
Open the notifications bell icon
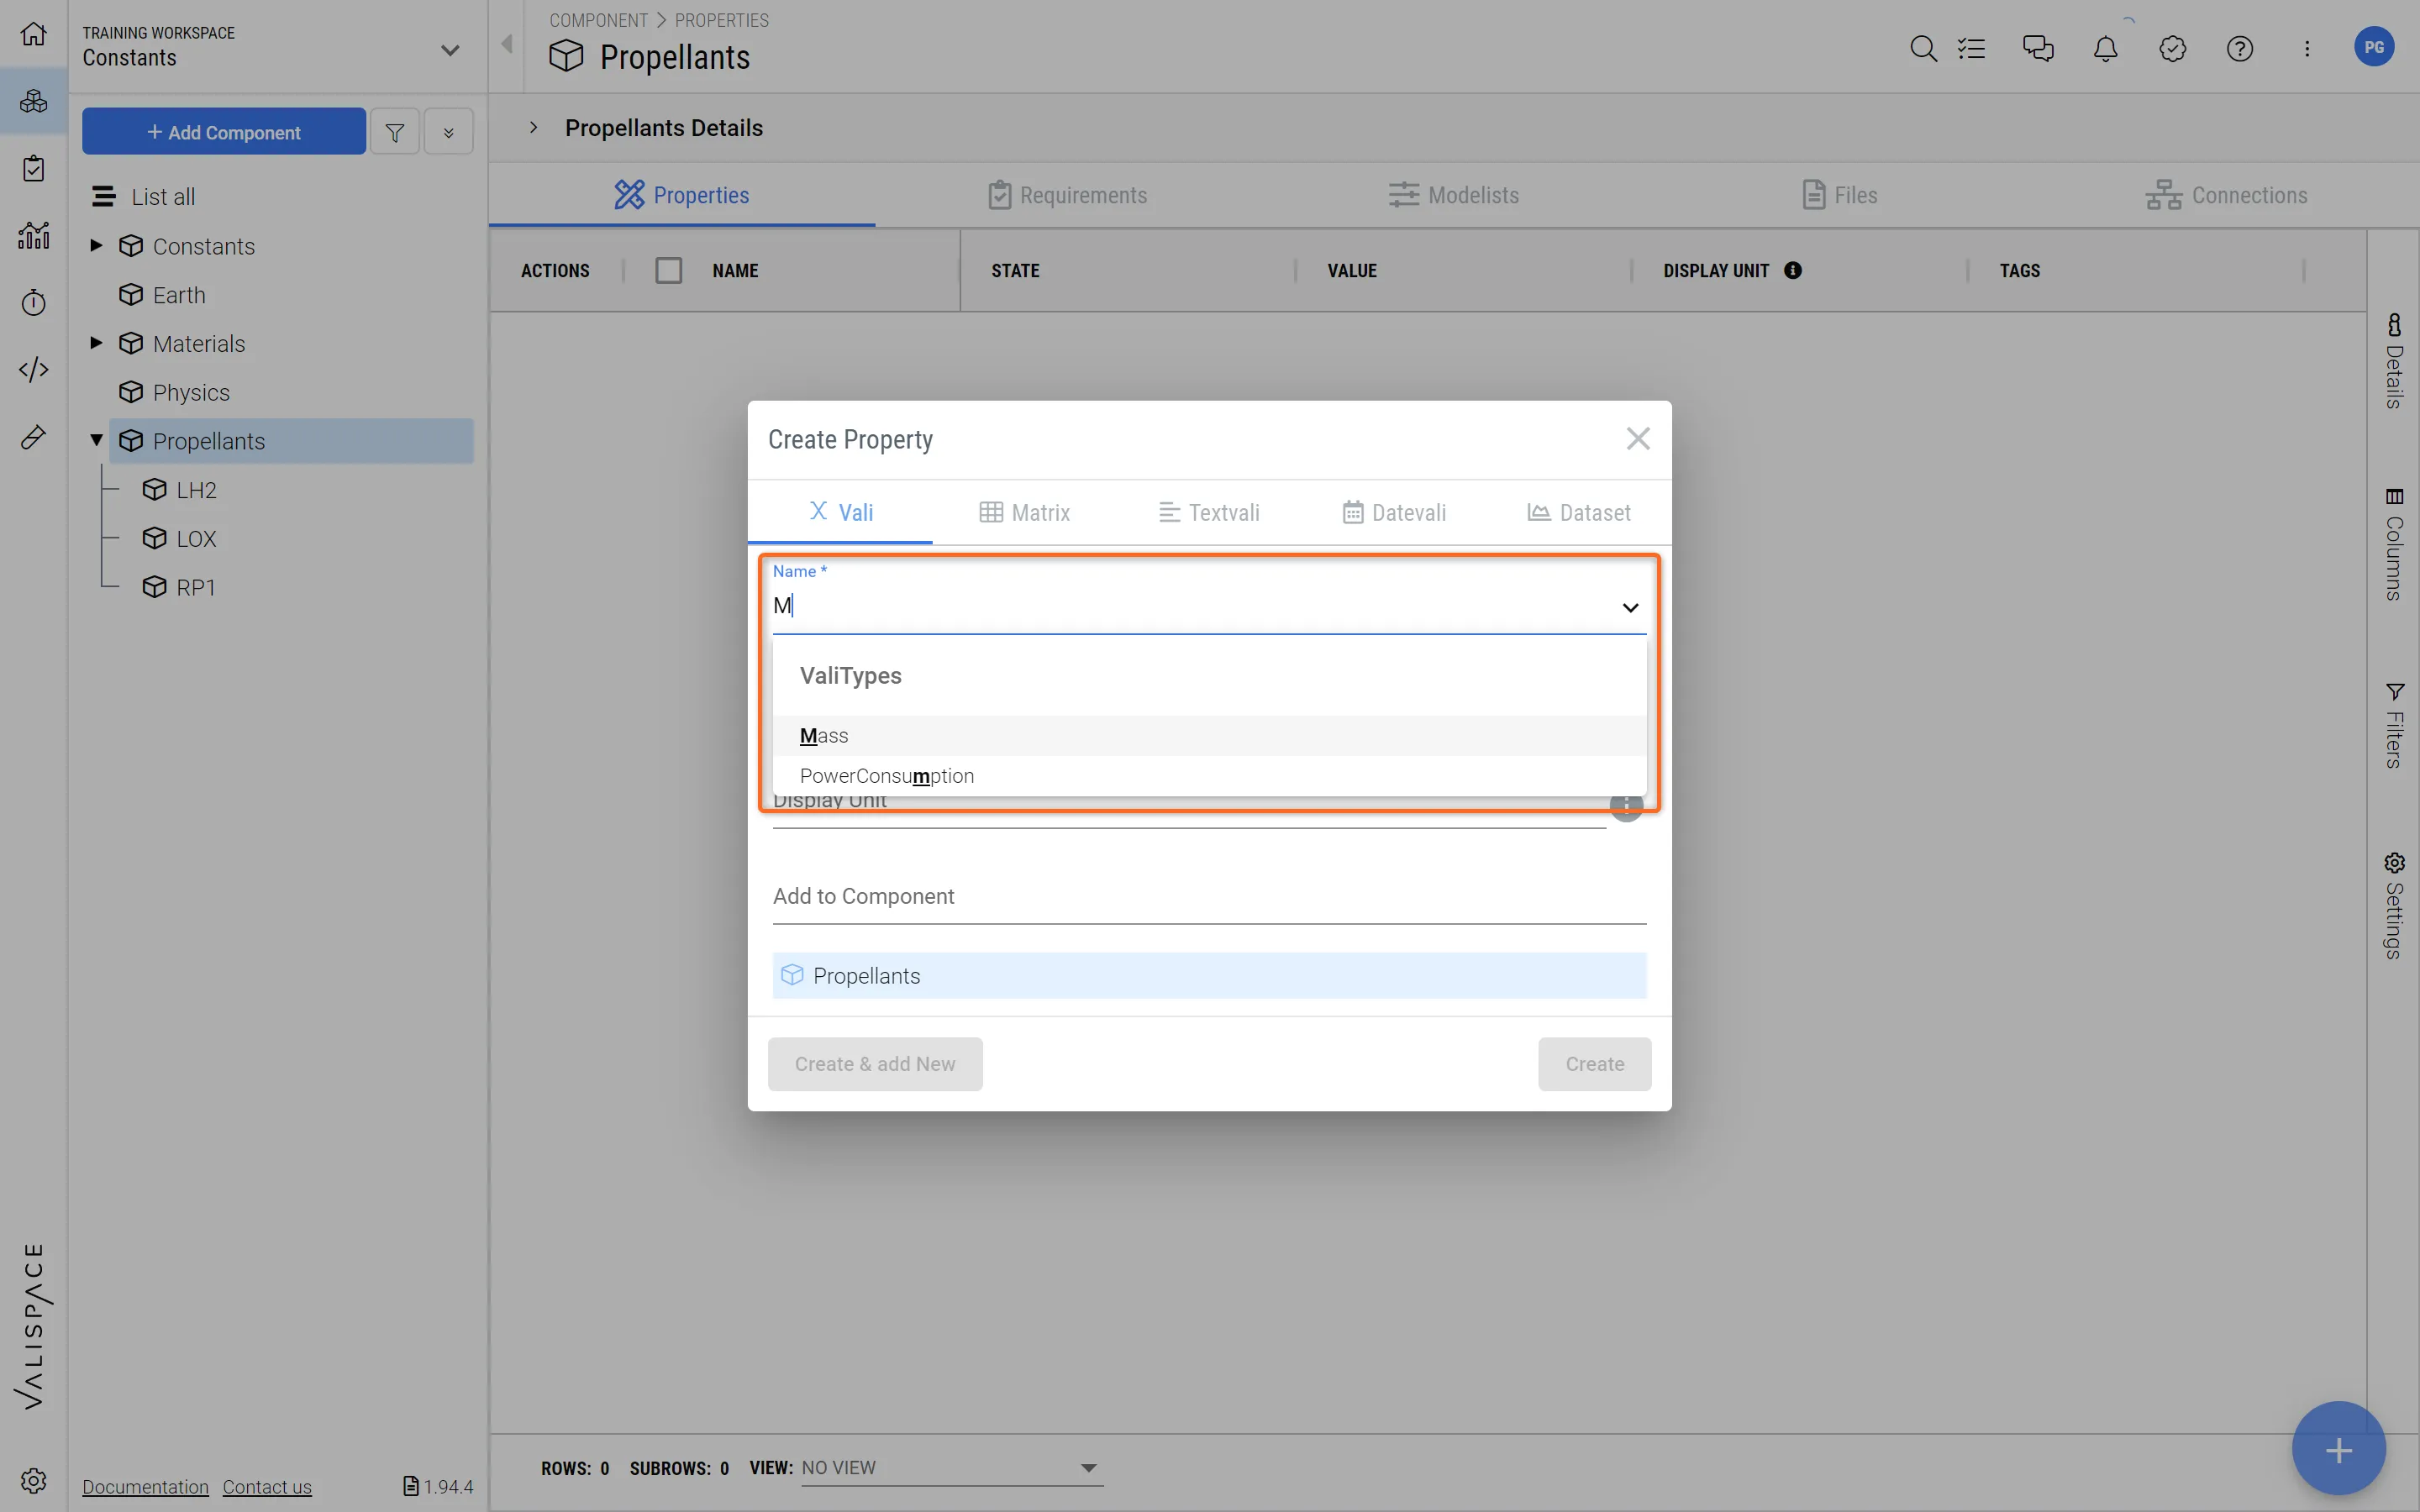pyautogui.click(x=2105, y=48)
